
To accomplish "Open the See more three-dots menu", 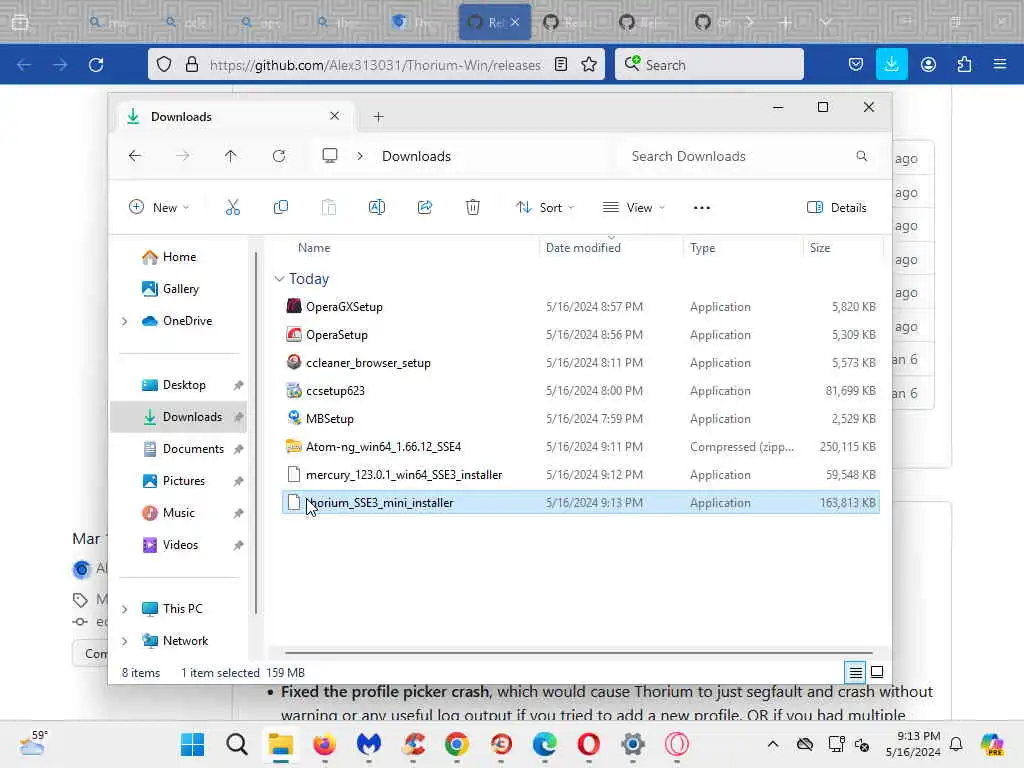I will tap(701, 208).
